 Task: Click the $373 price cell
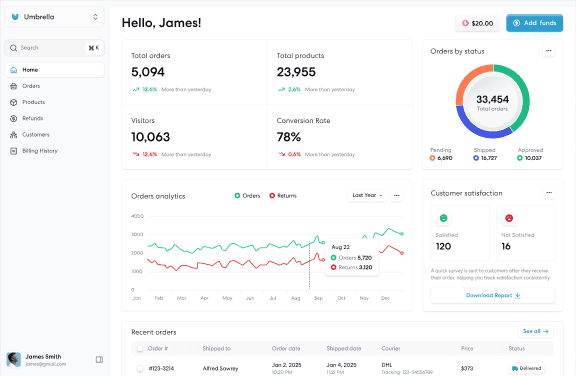pyautogui.click(x=467, y=368)
